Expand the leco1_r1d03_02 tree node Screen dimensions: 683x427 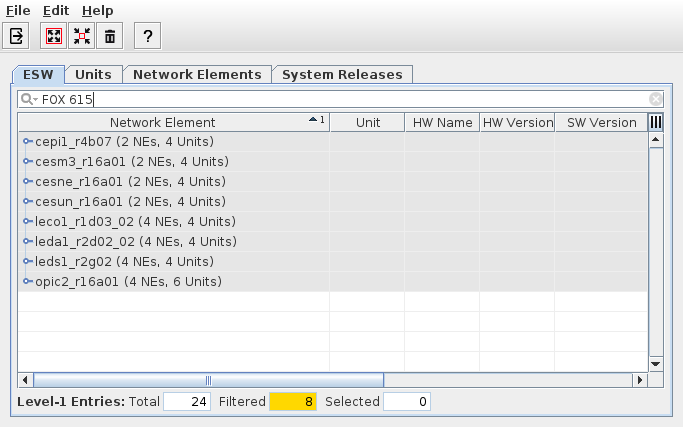[x=27, y=222]
